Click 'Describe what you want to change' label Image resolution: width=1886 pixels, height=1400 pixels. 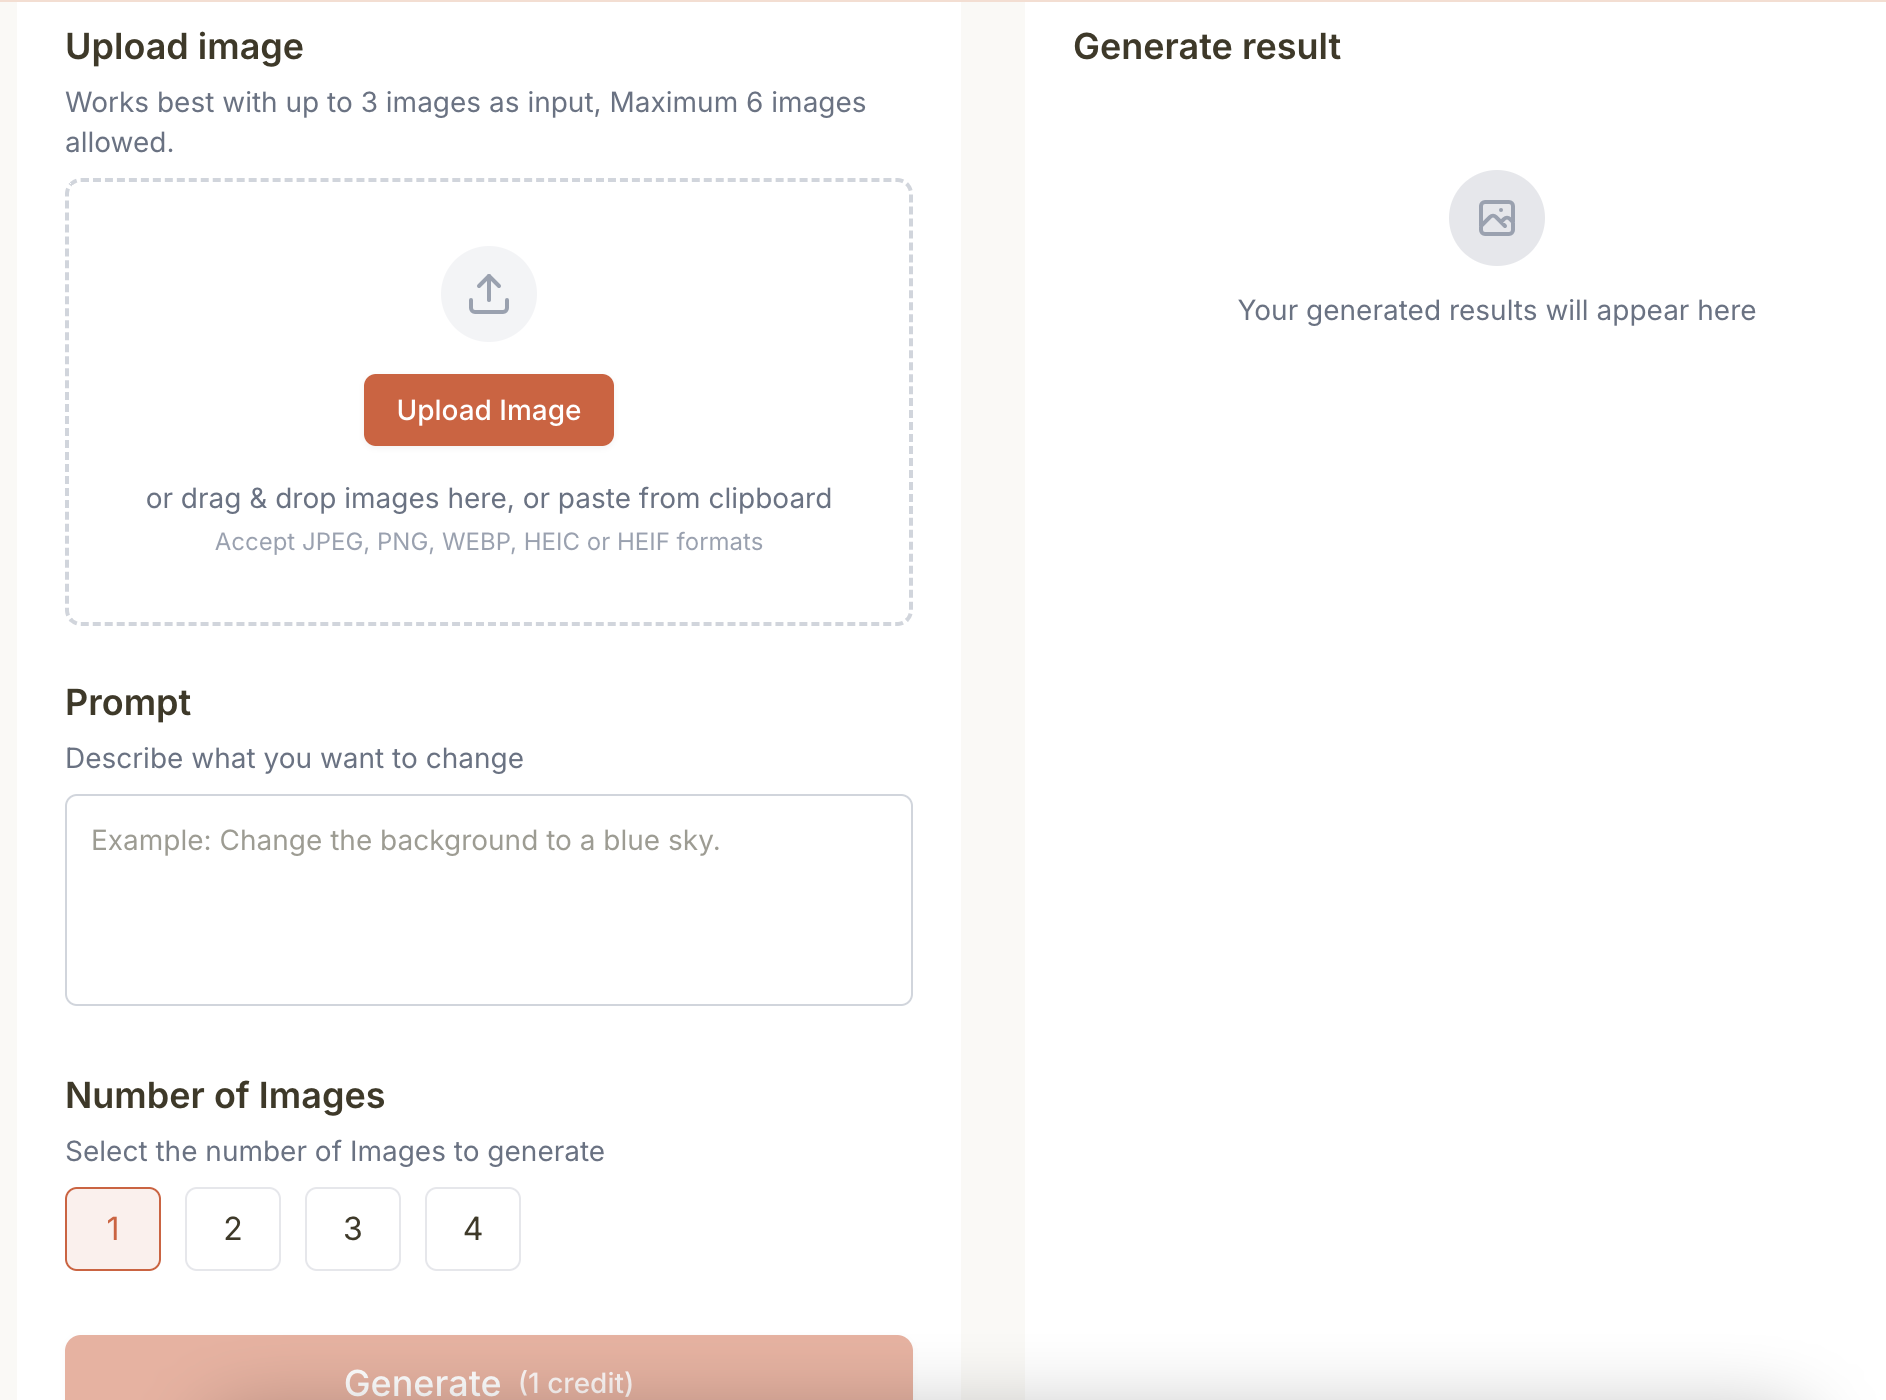click(294, 759)
